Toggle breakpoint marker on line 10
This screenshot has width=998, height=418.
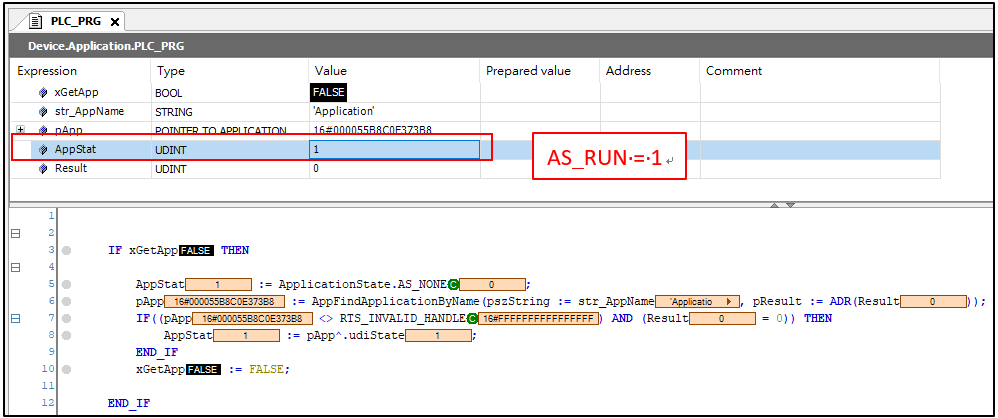point(66,369)
